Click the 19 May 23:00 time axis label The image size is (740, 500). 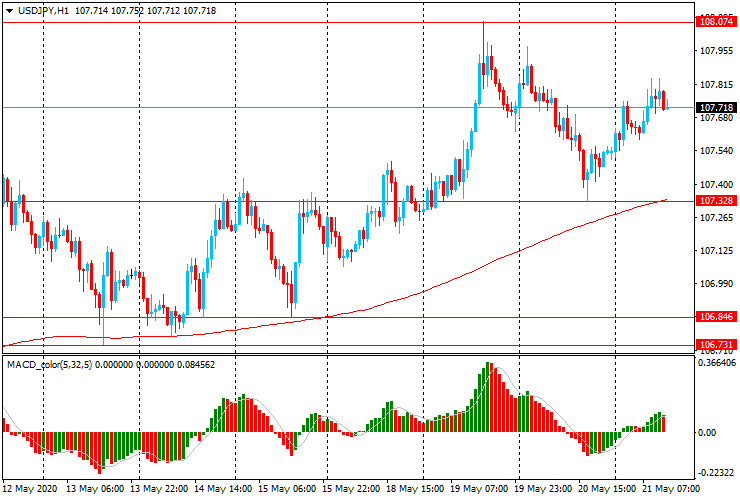(x=543, y=488)
